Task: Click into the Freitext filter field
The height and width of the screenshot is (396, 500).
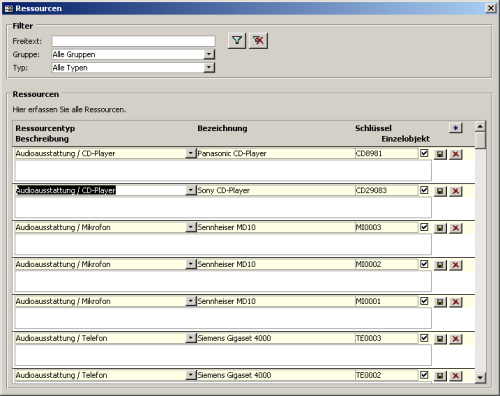Action: (x=133, y=41)
